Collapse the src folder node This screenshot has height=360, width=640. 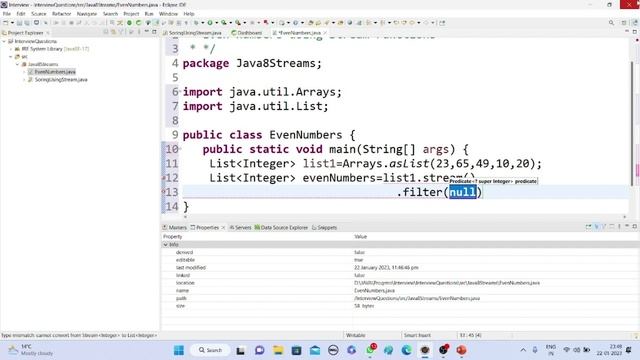coord(11,57)
